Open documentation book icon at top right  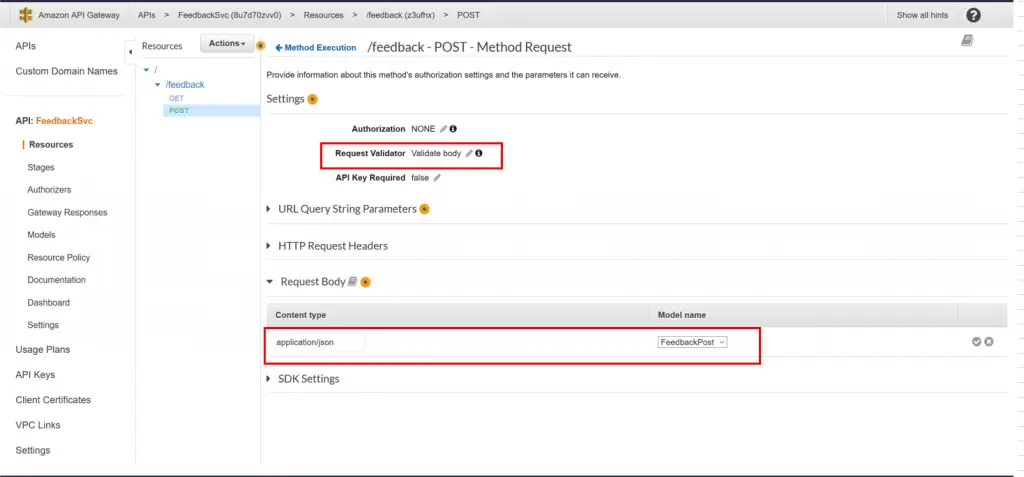tap(967, 41)
